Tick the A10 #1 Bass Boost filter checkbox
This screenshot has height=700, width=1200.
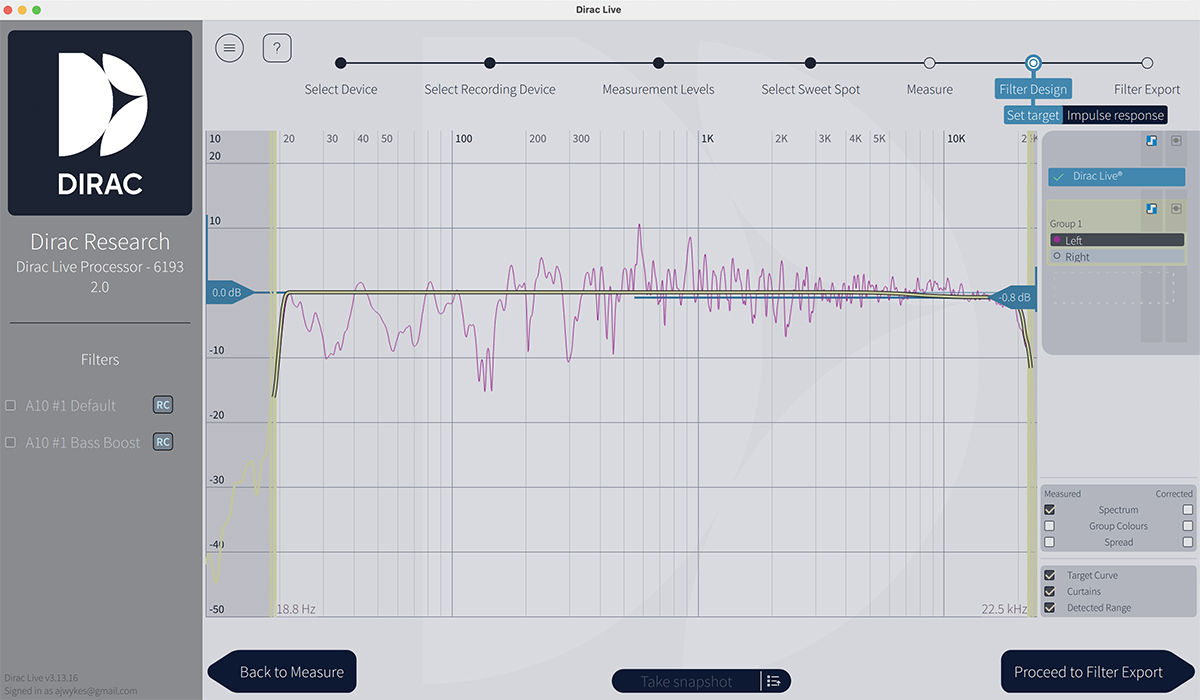10,442
